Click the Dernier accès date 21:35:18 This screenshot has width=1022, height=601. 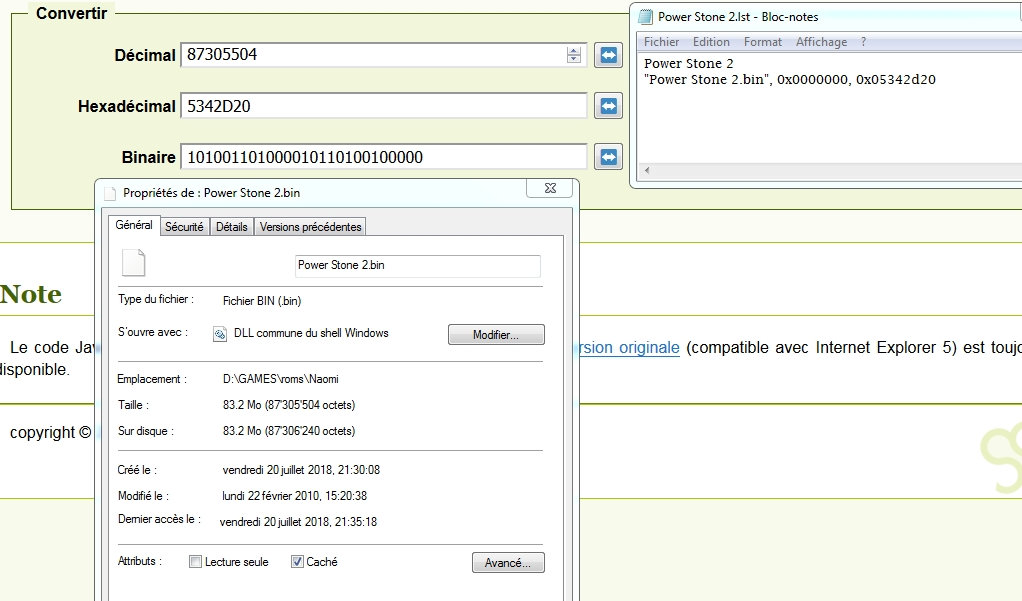[x=298, y=522]
